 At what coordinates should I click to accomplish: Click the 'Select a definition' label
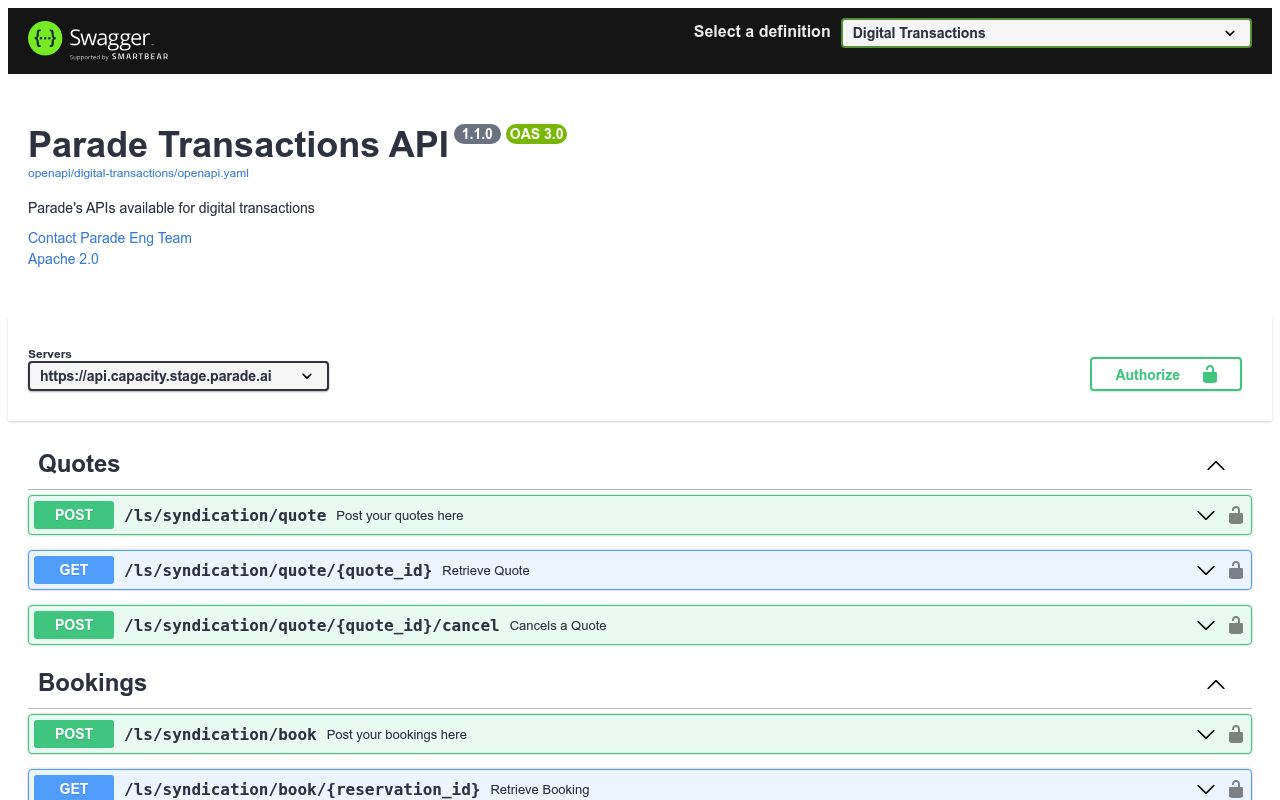[x=762, y=32]
